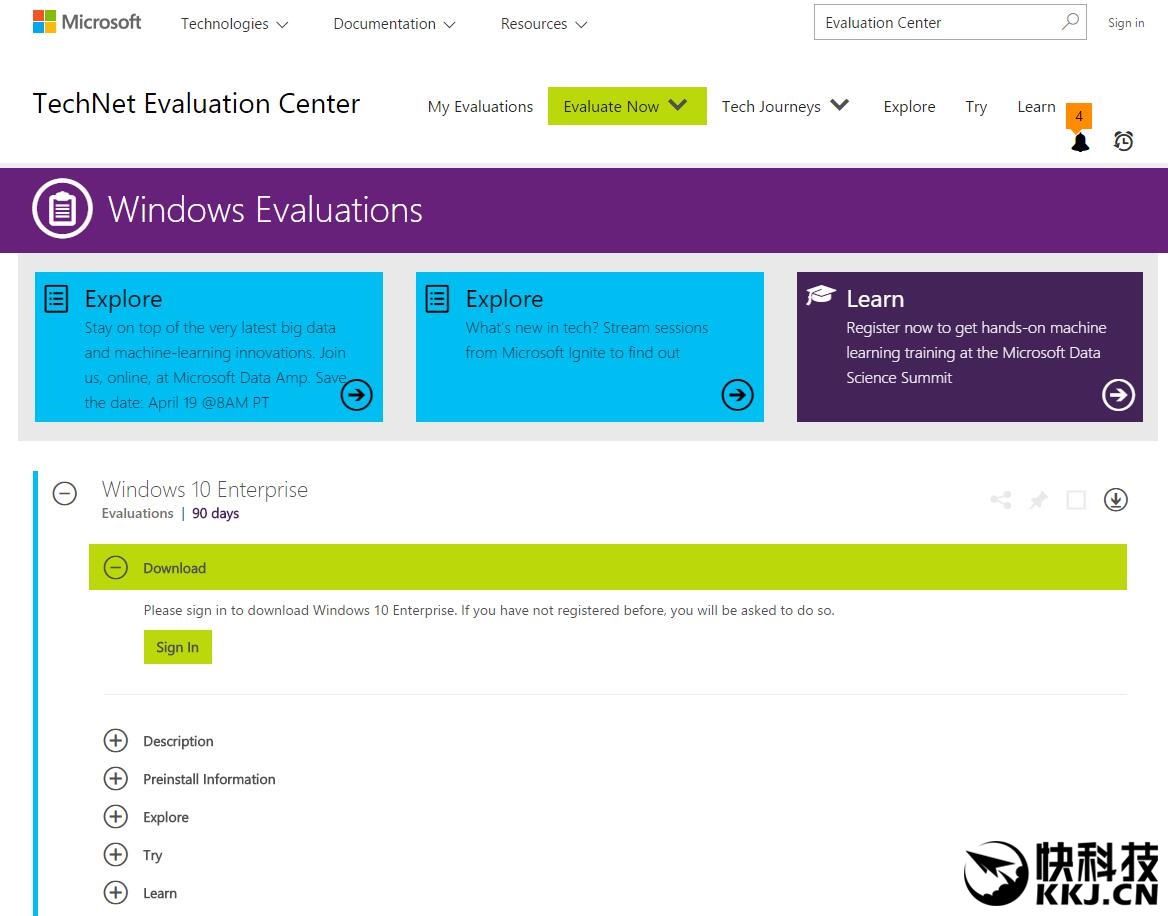Tick the Windows 10 Enterprise checkbox
This screenshot has height=916, width=1168.
(1076, 500)
